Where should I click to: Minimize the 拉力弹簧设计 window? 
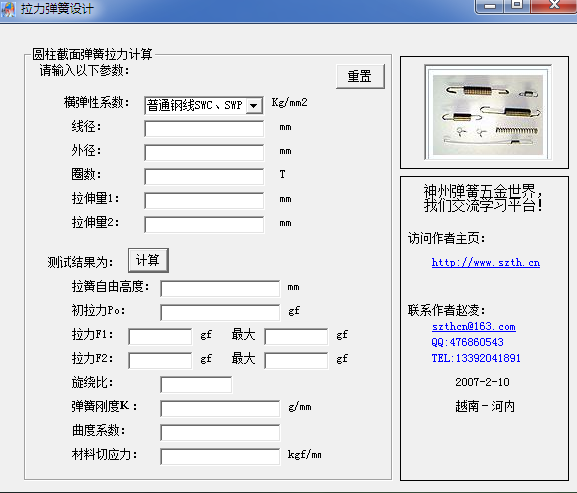click(x=490, y=6)
